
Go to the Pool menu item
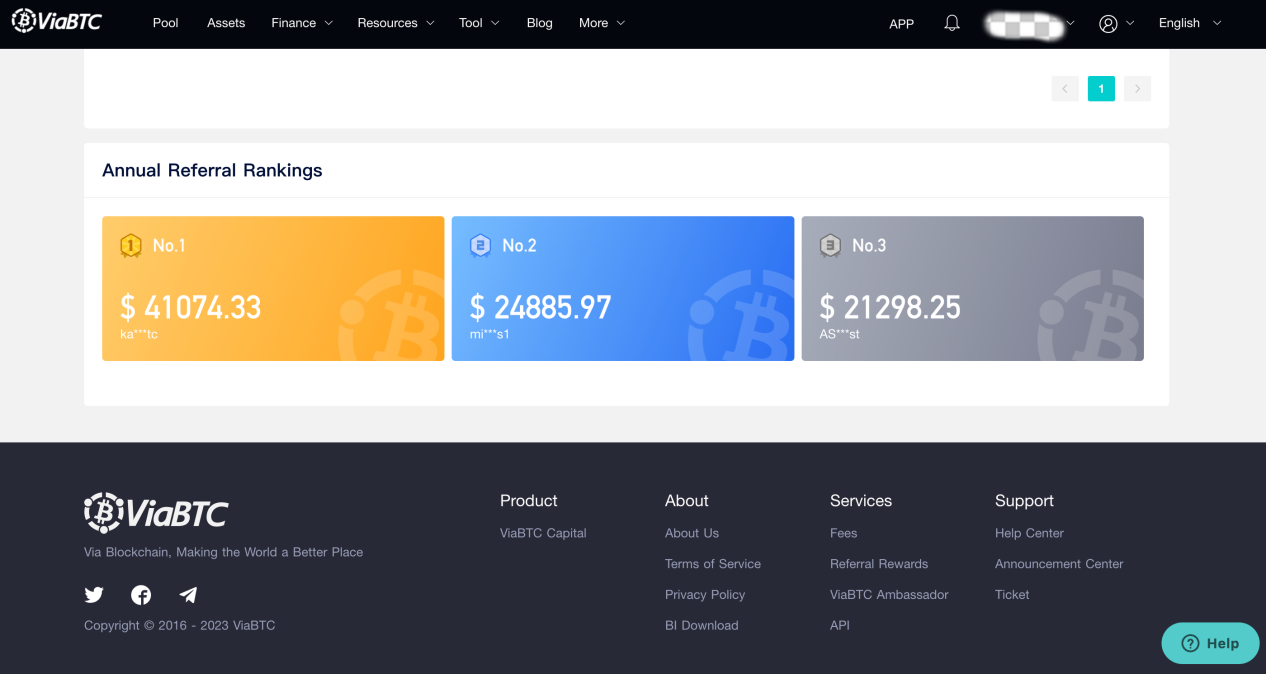[x=166, y=23]
